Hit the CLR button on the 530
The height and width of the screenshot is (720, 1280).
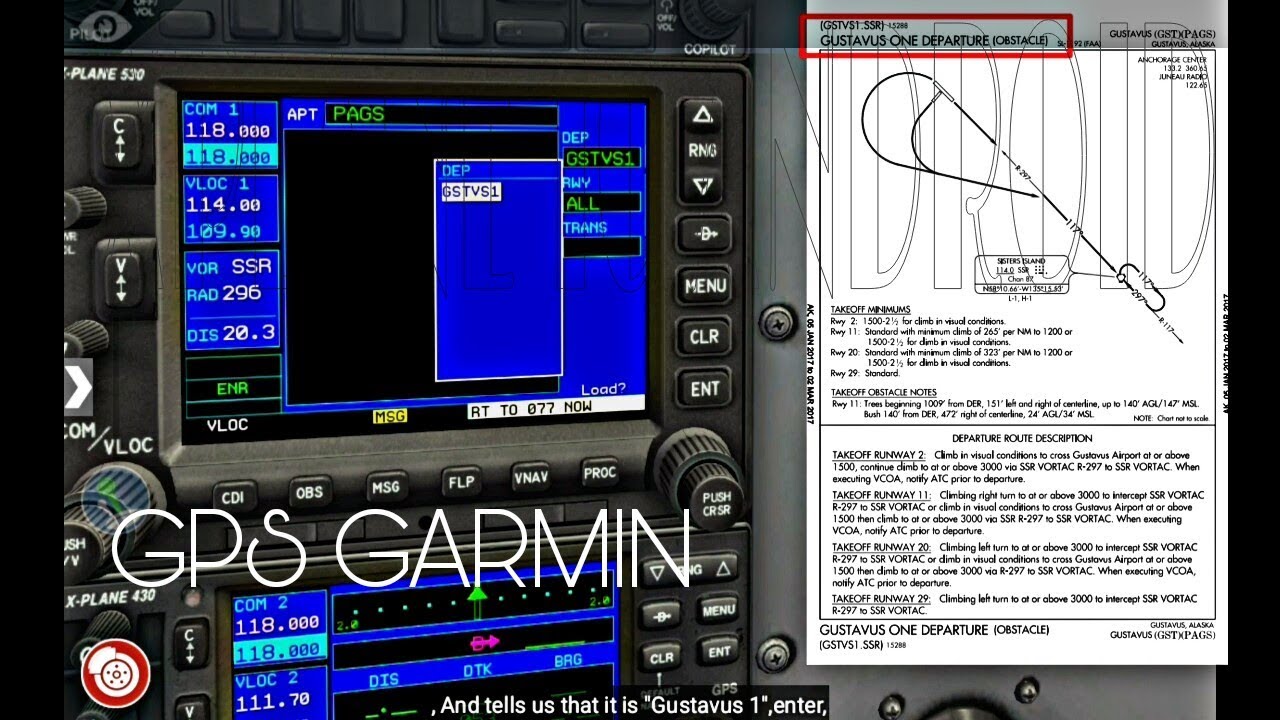(x=704, y=337)
